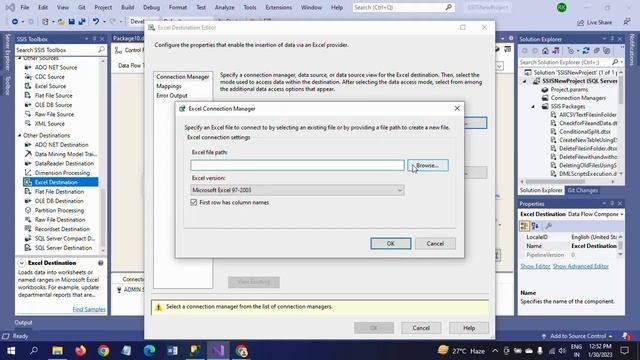Select CDC Source in toolbox
640x360 pixels.
49,77
